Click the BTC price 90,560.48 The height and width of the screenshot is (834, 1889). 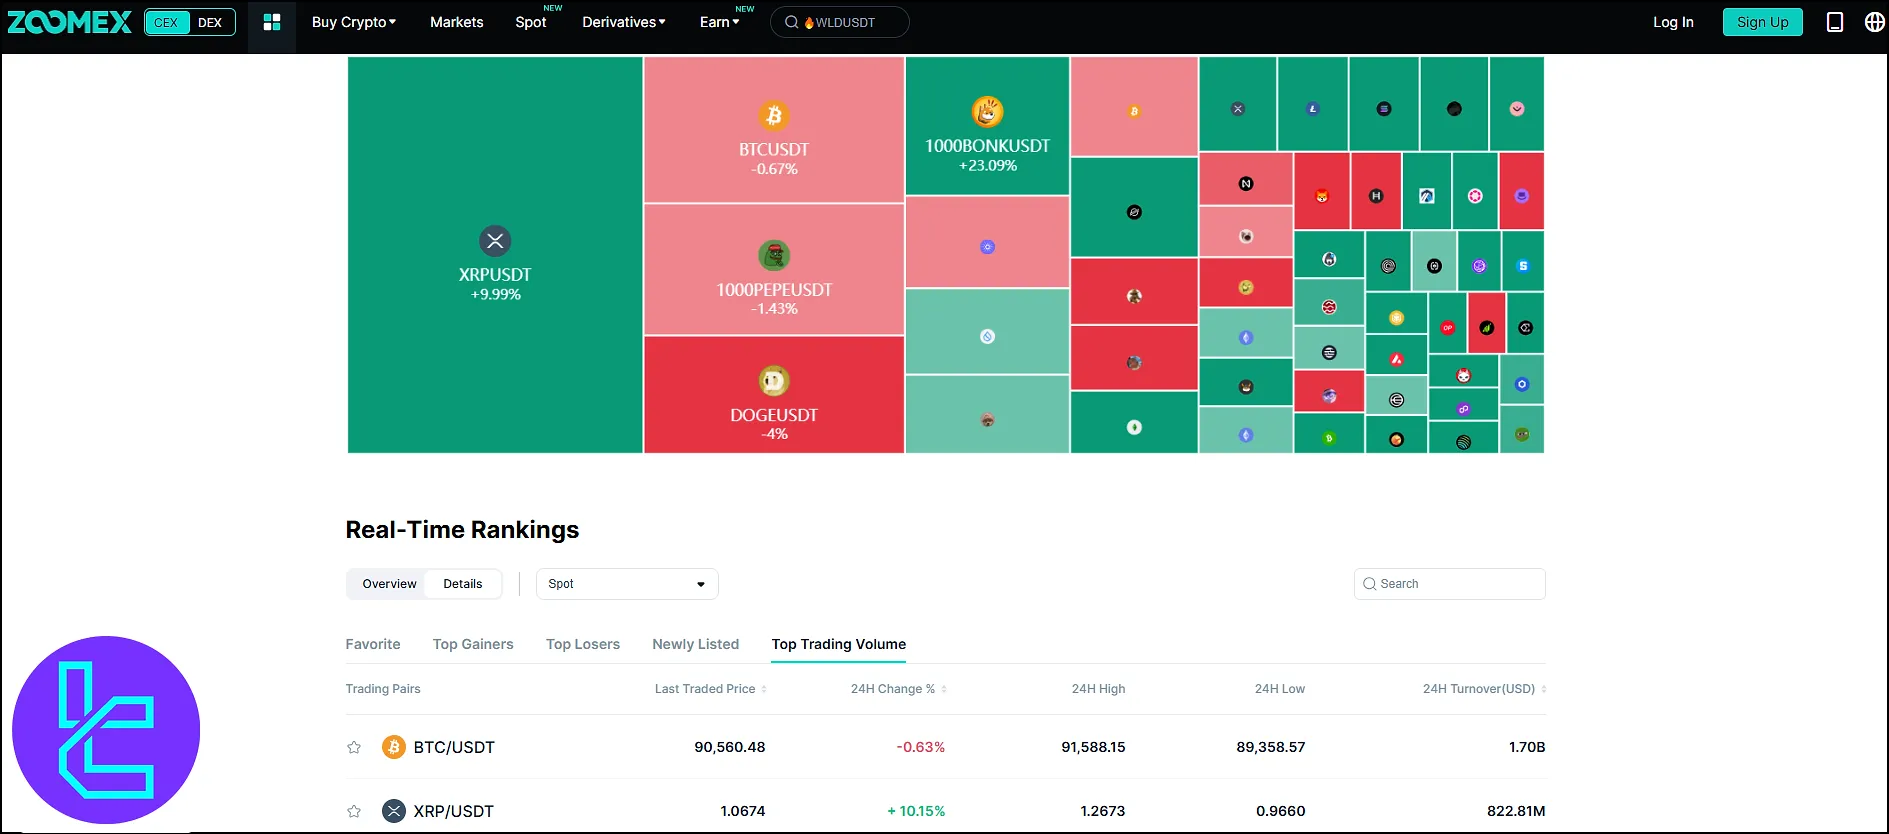[730, 747]
